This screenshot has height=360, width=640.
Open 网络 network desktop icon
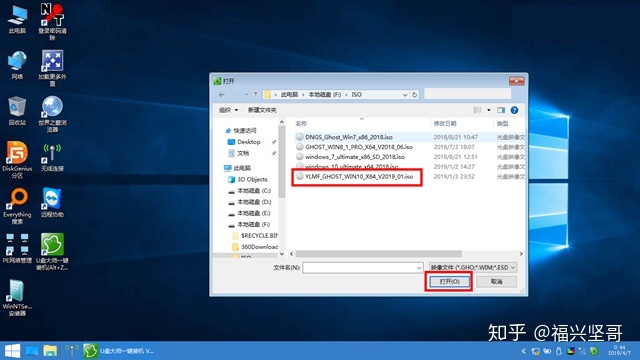click(17, 65)
